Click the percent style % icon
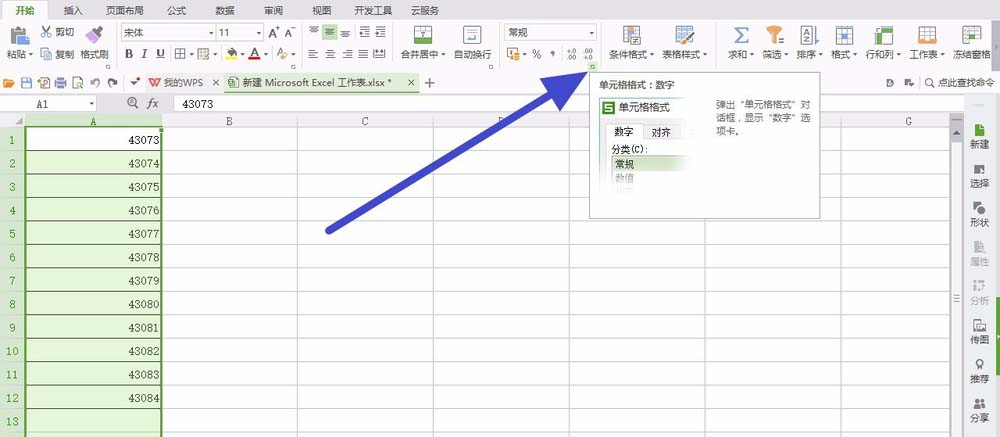Image resolution: width=1000 pixels, height=437 pixels. click(x=536, y=54)
